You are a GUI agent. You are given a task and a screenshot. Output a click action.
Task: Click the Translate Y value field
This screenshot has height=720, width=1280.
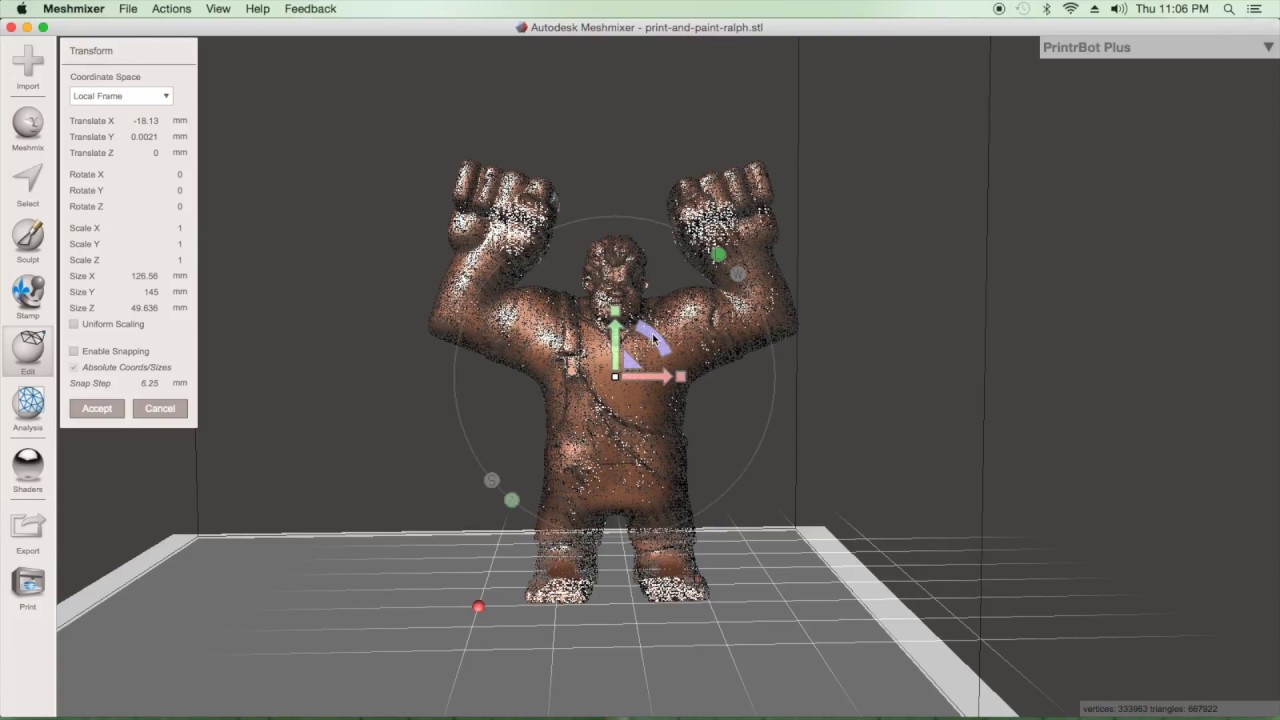[145, 137]
